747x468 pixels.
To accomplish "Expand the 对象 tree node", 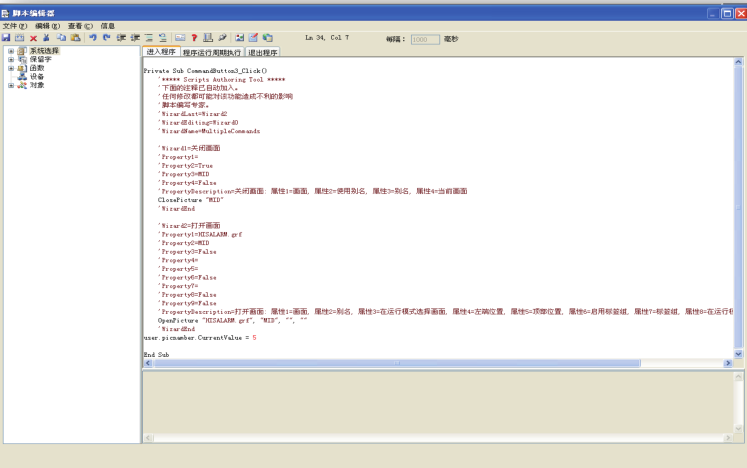I will point(11,85).
